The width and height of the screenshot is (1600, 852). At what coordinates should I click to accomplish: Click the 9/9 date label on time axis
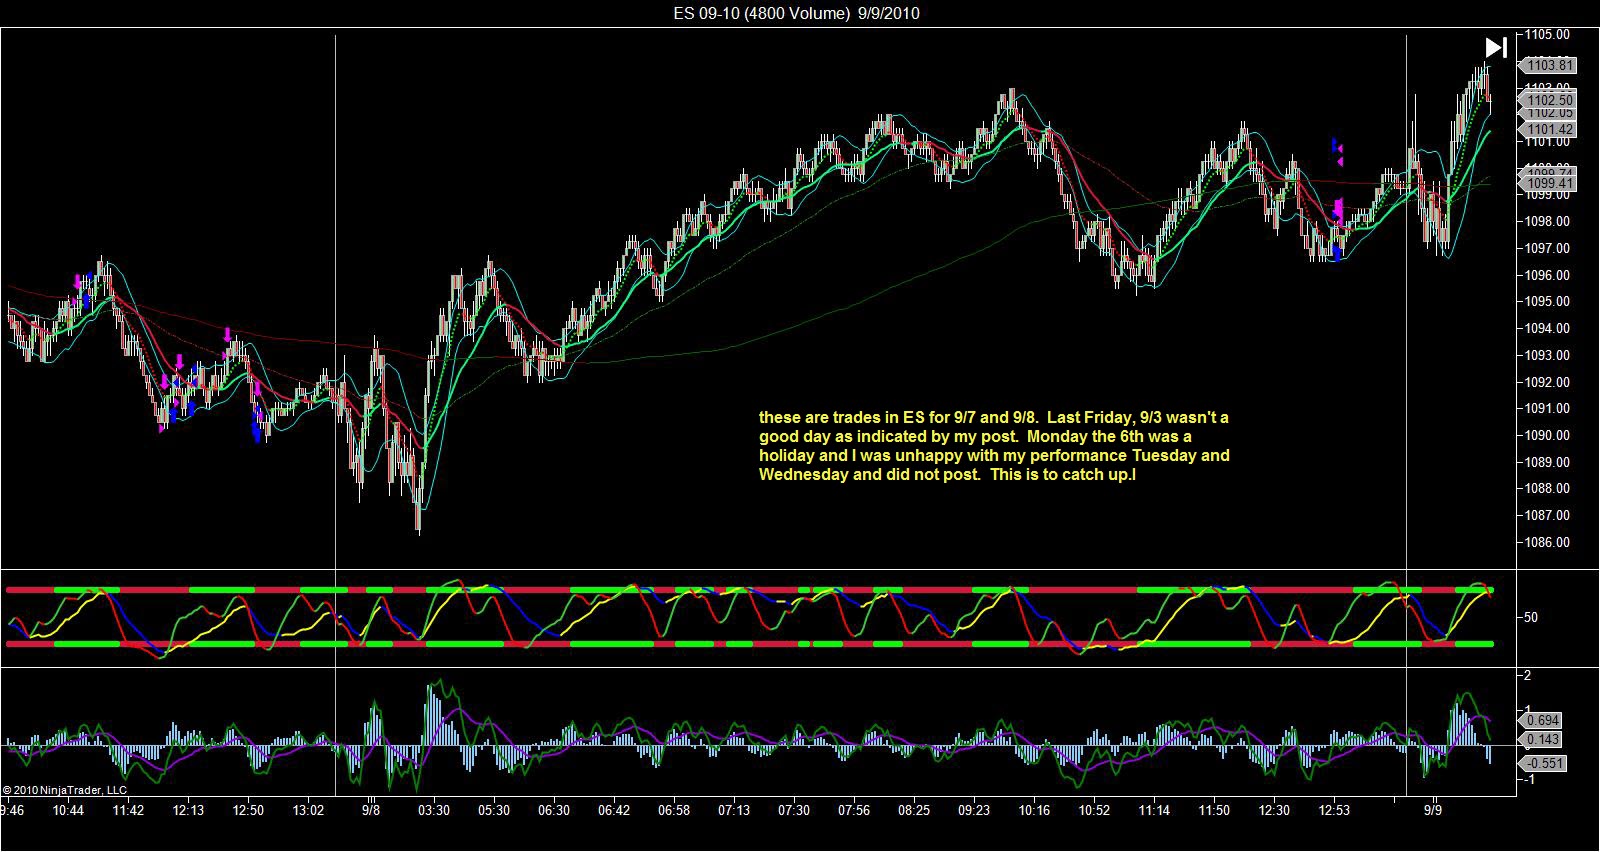tap(1434, 810)
